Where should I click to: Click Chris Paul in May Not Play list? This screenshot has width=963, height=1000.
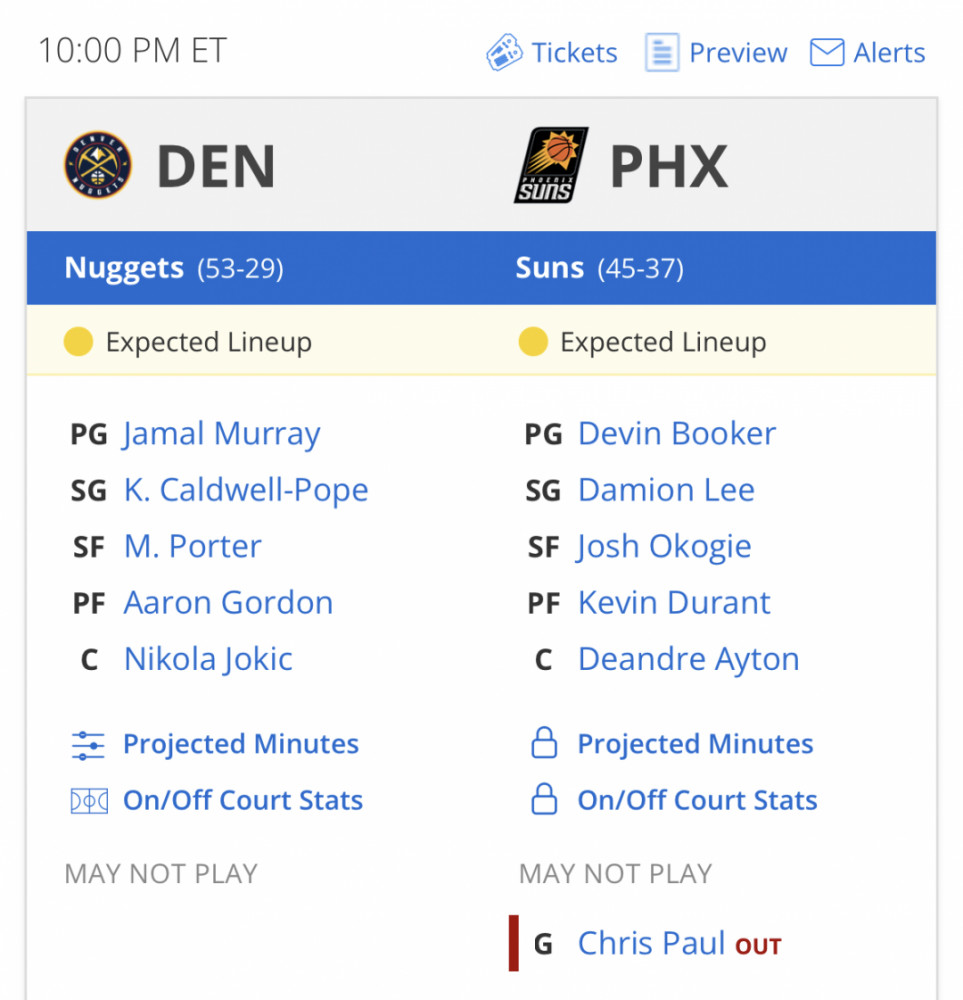[651, 943]
